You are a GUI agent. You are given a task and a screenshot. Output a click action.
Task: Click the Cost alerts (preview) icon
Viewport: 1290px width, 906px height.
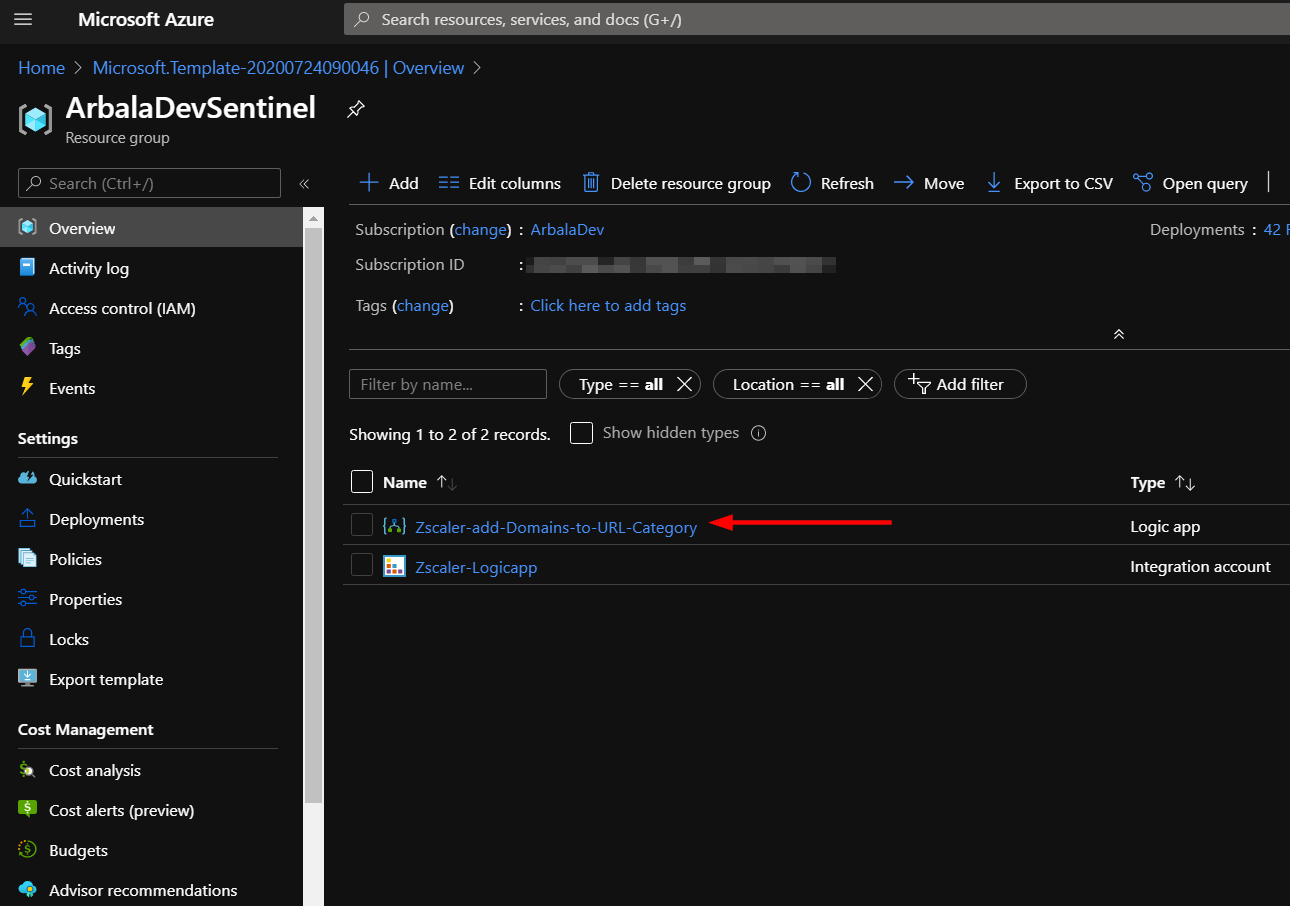point(28,810)
